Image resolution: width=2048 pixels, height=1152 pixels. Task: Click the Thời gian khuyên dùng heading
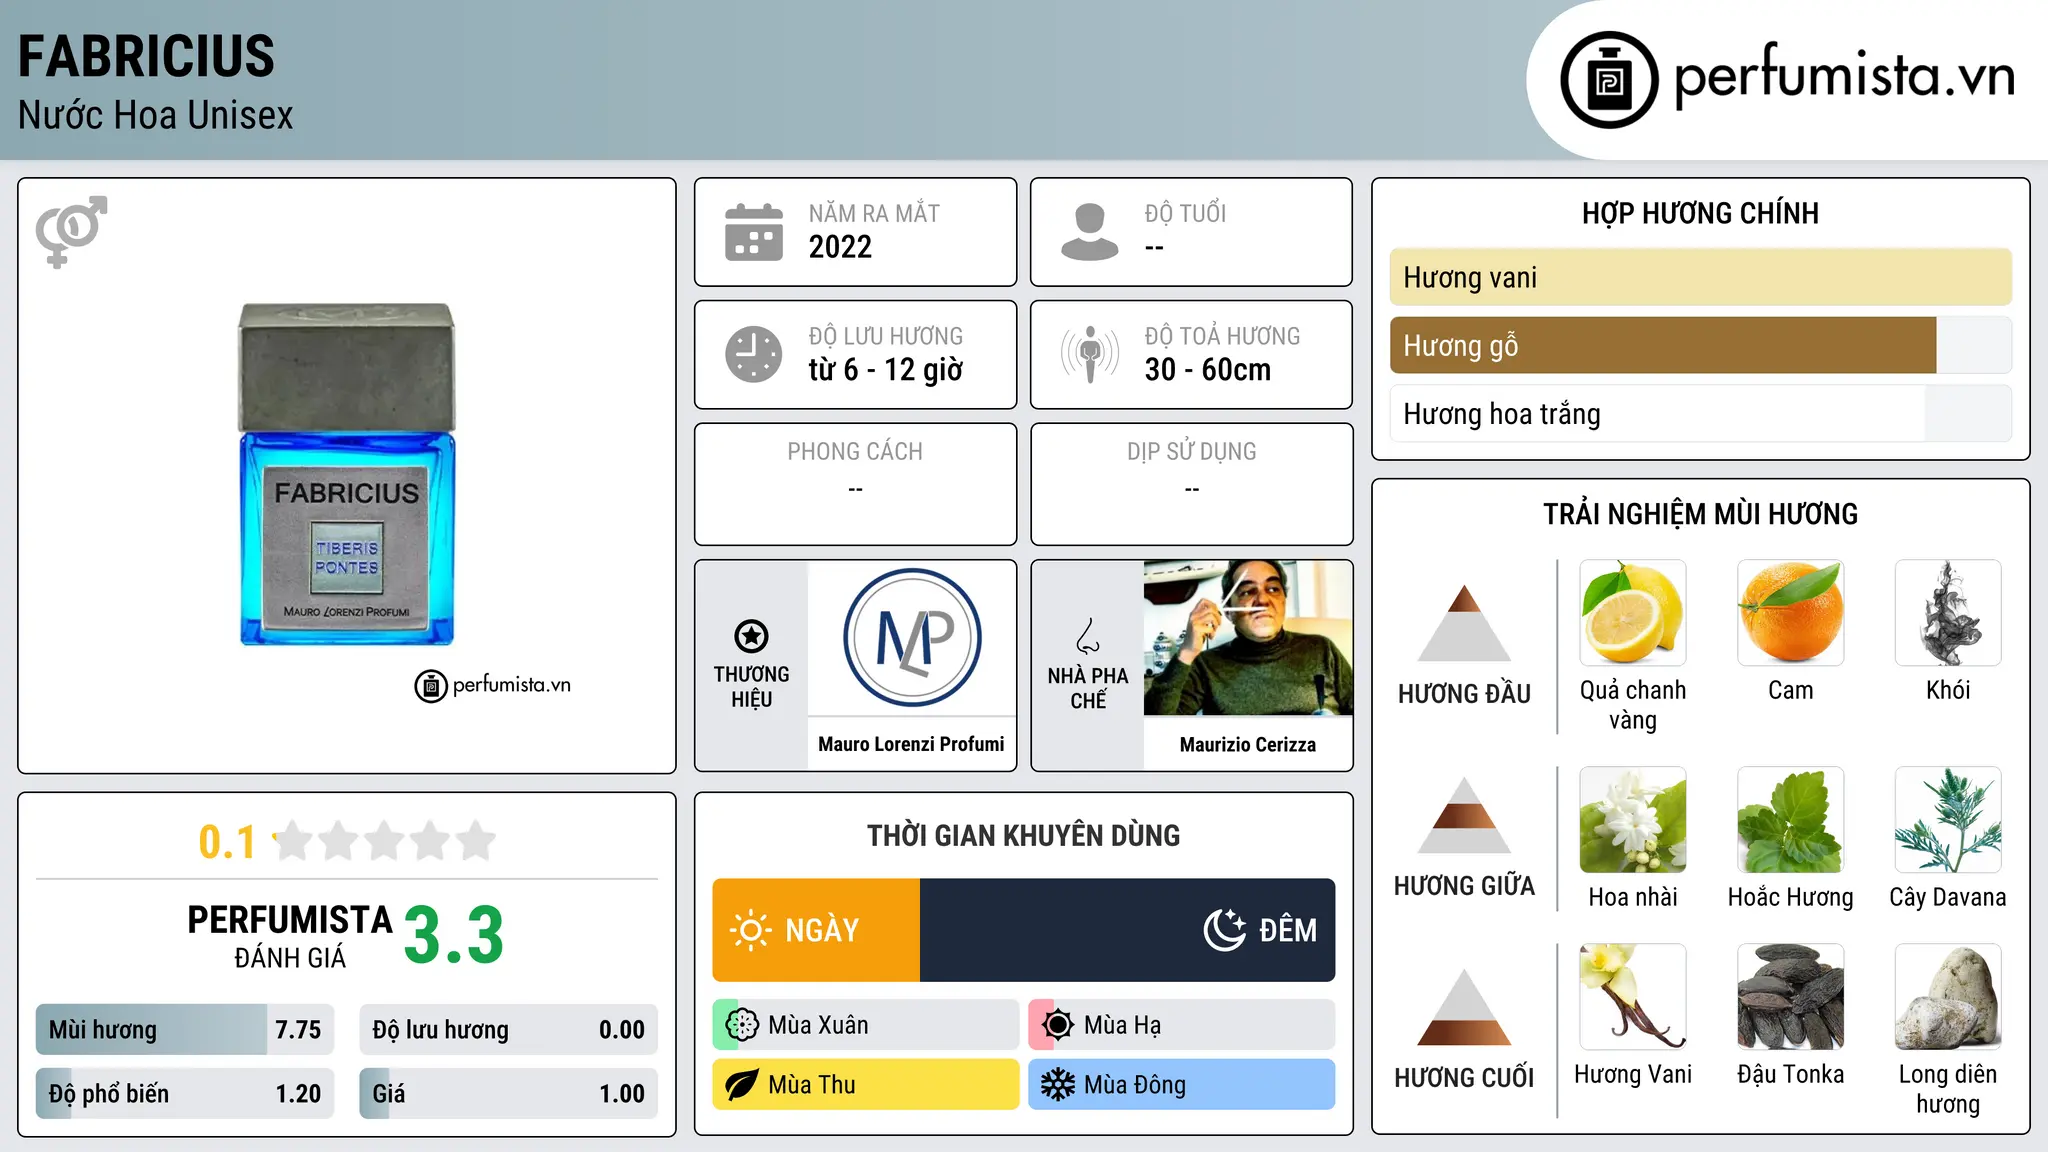[1024, 836]
